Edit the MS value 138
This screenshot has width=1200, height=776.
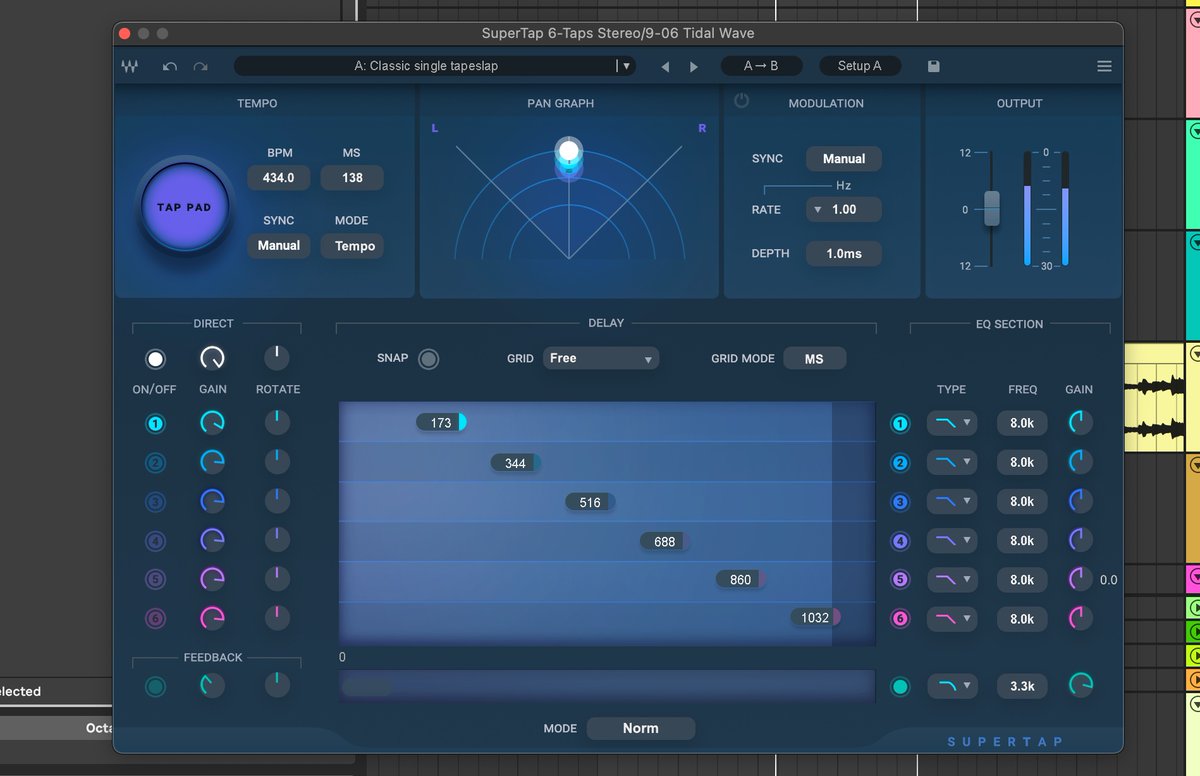point(352,178)
